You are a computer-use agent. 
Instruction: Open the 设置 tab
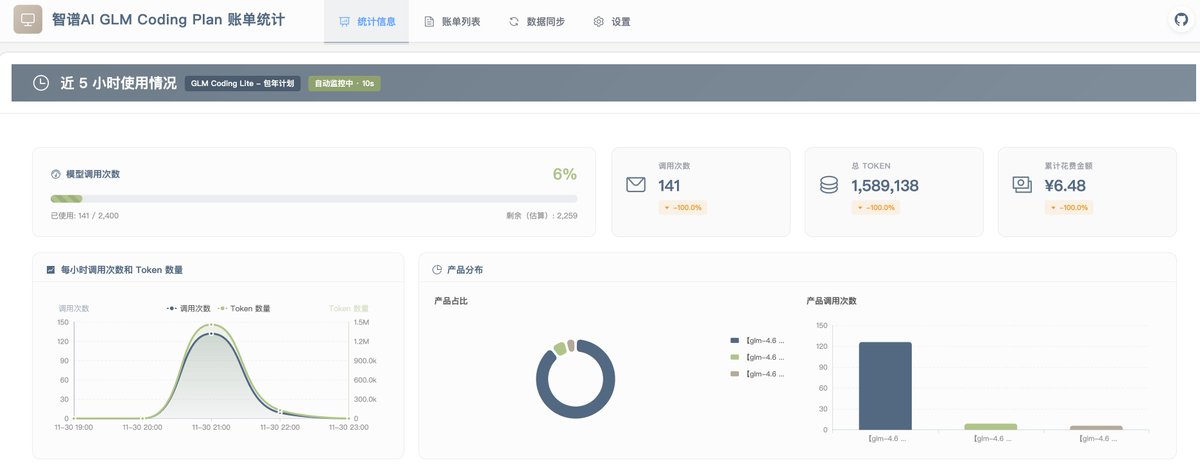(612, 21)
